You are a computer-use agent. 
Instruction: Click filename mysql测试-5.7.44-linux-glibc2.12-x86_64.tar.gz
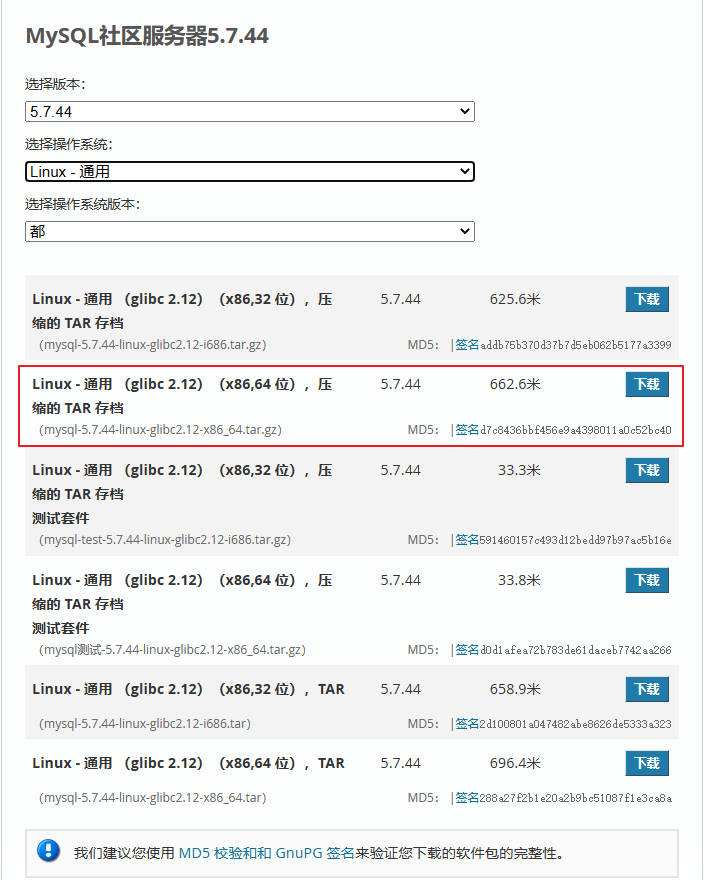[172, 650]
